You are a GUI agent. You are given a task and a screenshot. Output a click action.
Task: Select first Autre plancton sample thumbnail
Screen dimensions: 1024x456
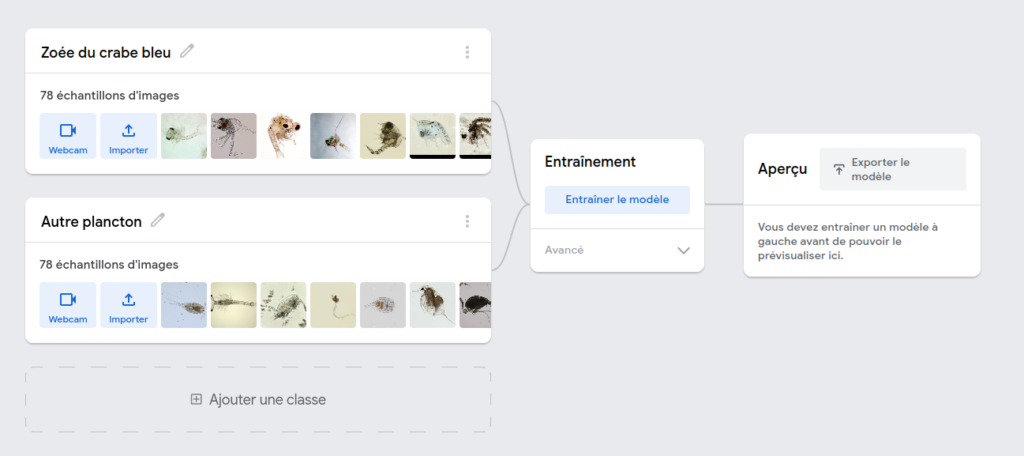184,305
